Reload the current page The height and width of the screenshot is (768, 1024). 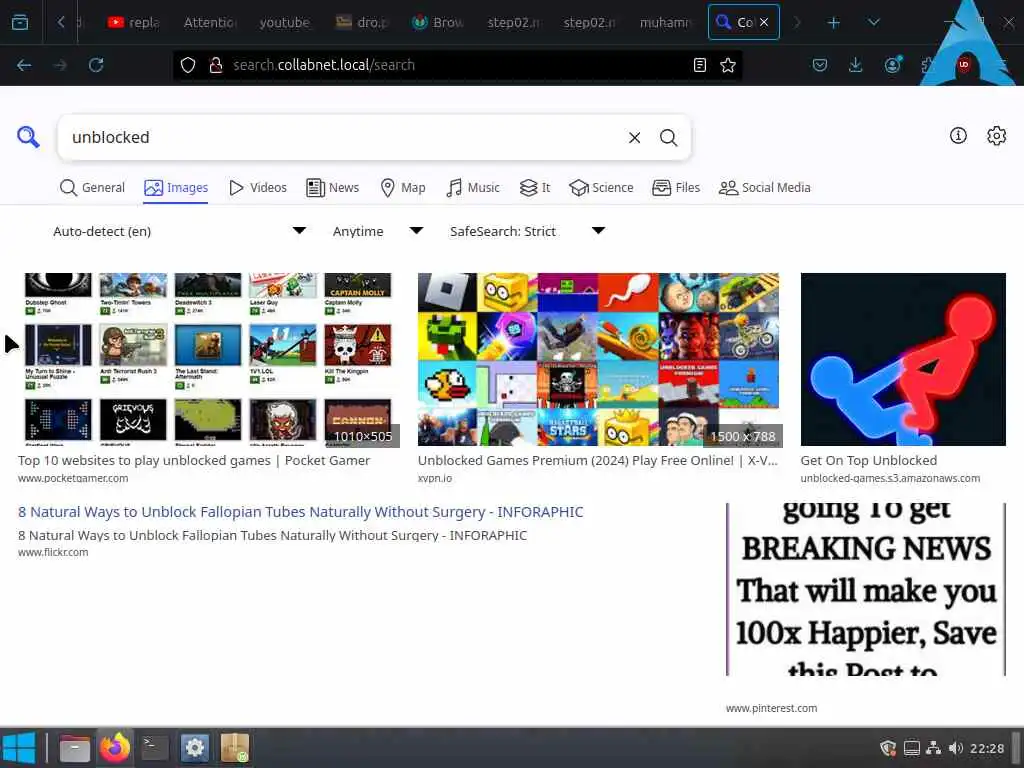point(96,65)
